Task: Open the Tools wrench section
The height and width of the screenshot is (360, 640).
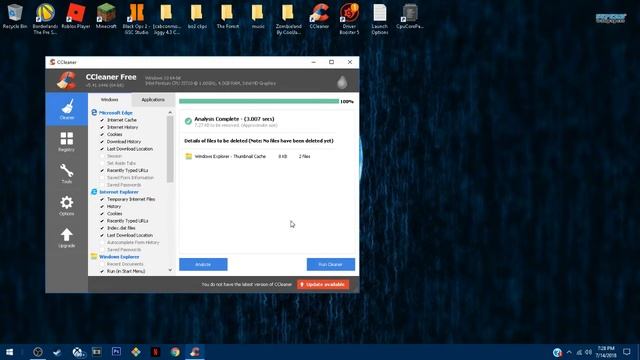Action: click(x=67, y=173)
